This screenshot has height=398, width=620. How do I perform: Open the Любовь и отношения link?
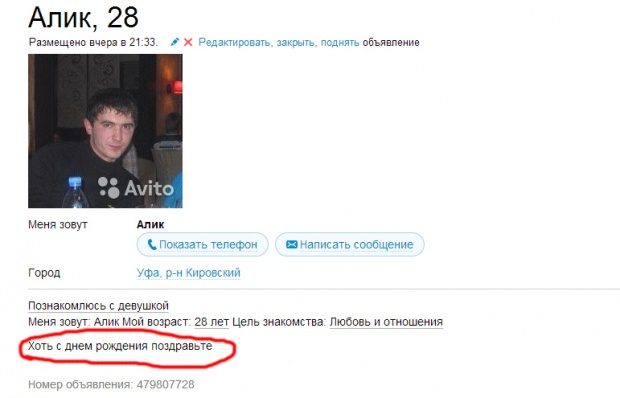pyautogui.click(x=386, y=322)
